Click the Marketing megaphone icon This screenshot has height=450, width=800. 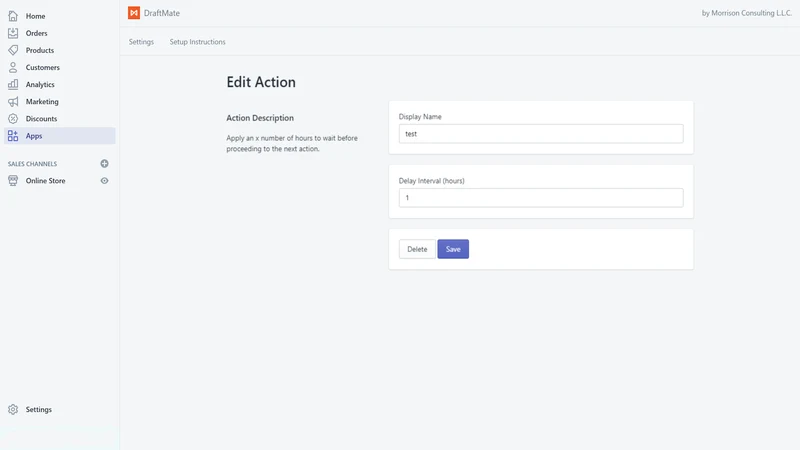[13, 102]
